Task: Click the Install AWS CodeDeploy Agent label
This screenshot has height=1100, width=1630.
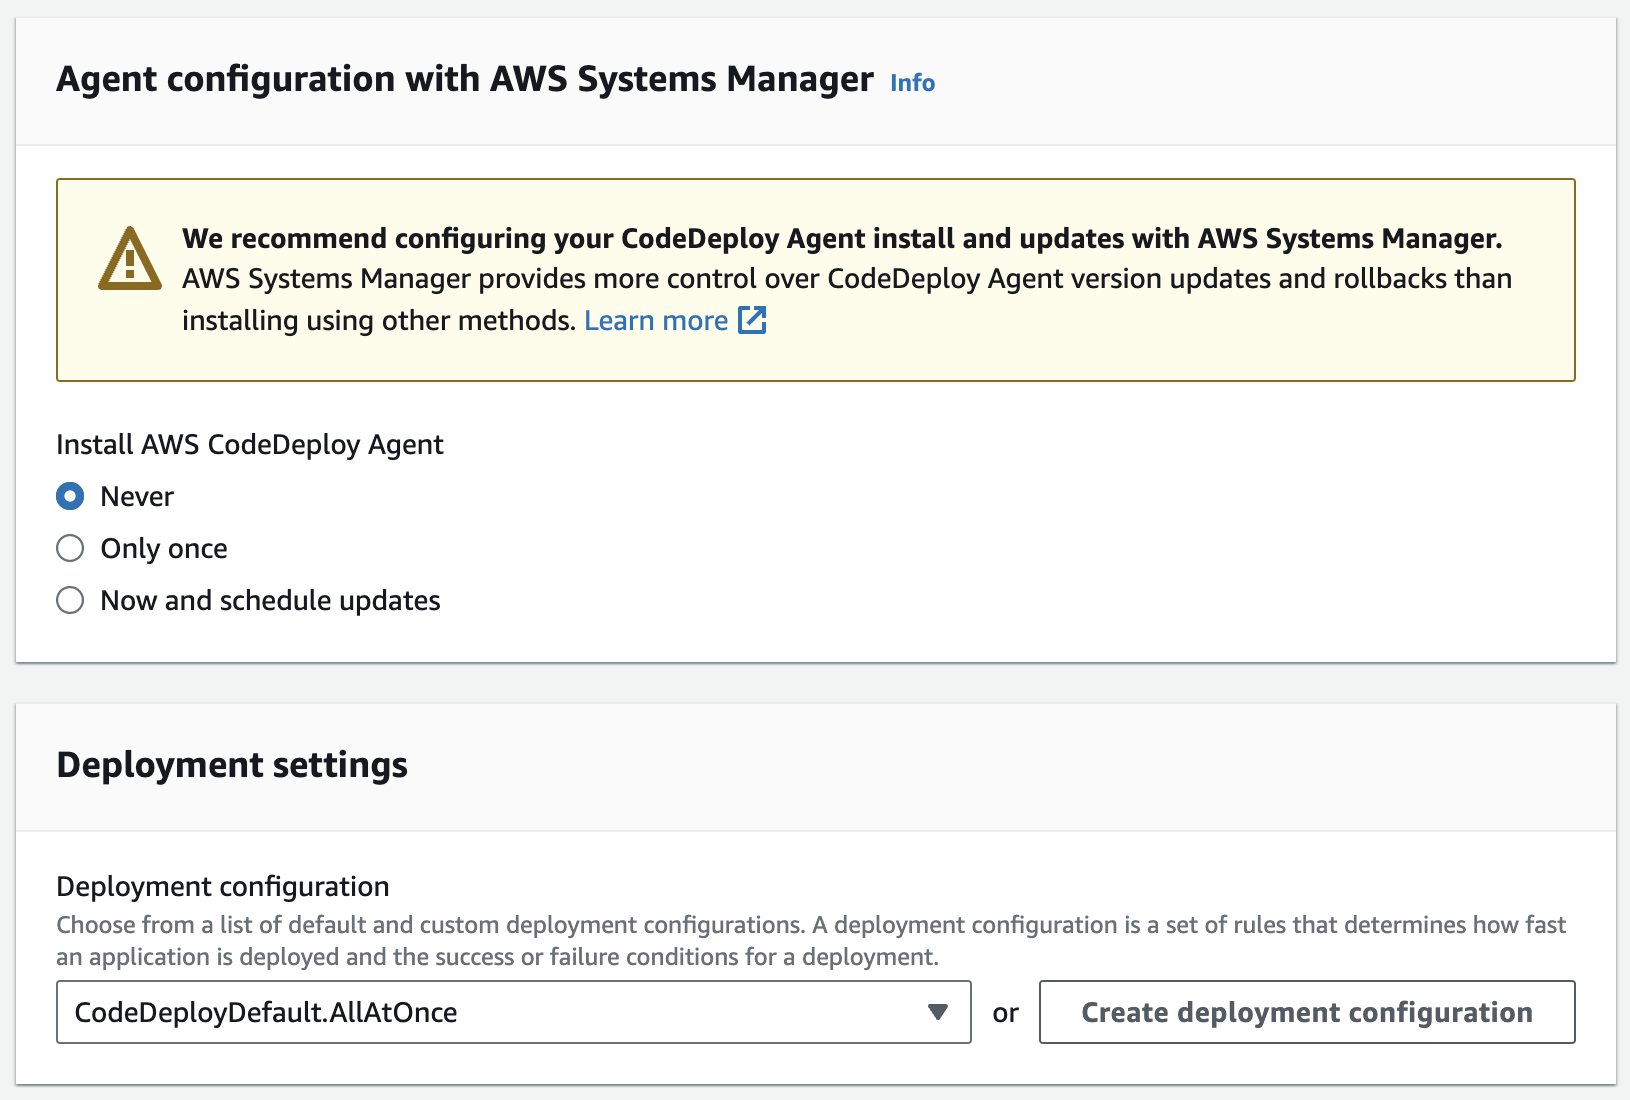Action: click(250, 444)
